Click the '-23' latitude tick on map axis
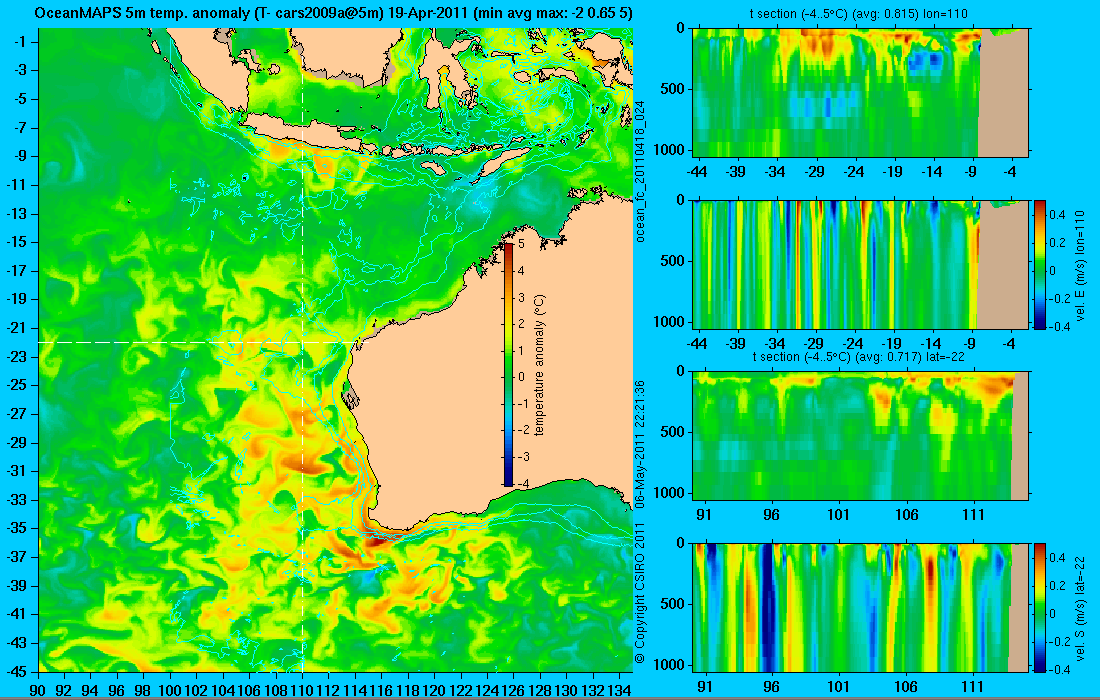Image resolution: width=1100 pixels, height=700 pixels. (x=16, y=356)
